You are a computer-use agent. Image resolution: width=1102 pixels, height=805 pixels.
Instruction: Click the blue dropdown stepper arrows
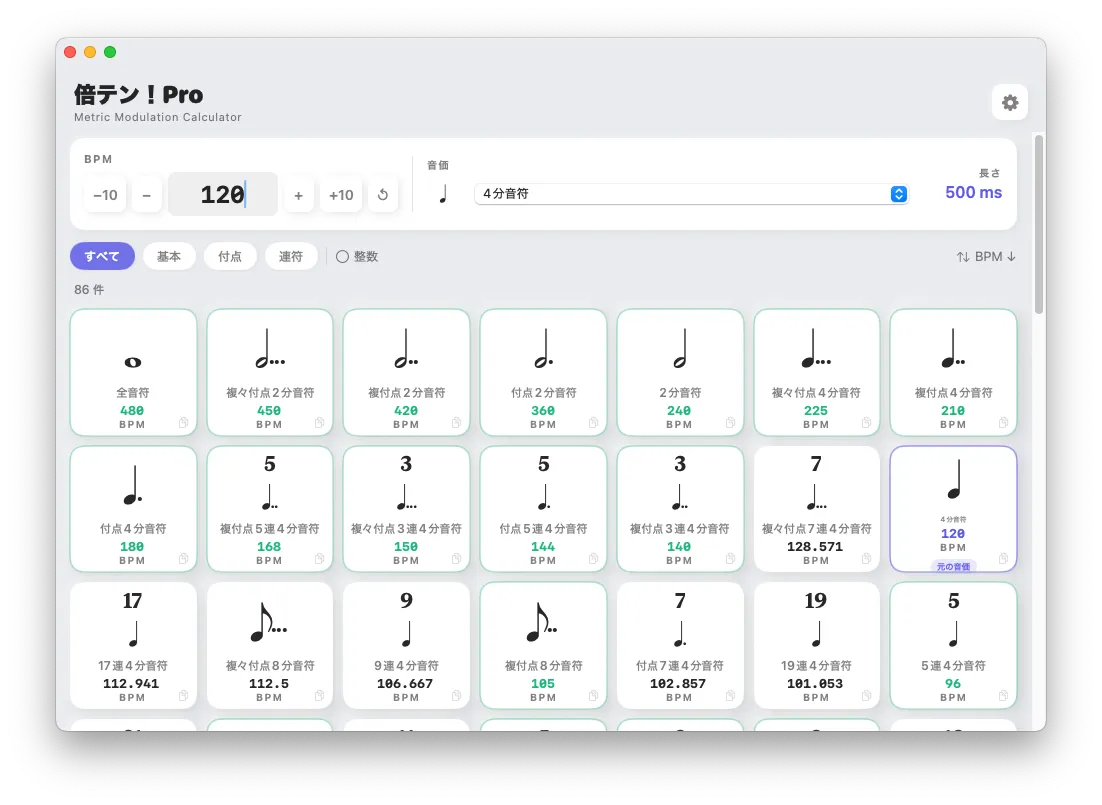pos(899,194)
